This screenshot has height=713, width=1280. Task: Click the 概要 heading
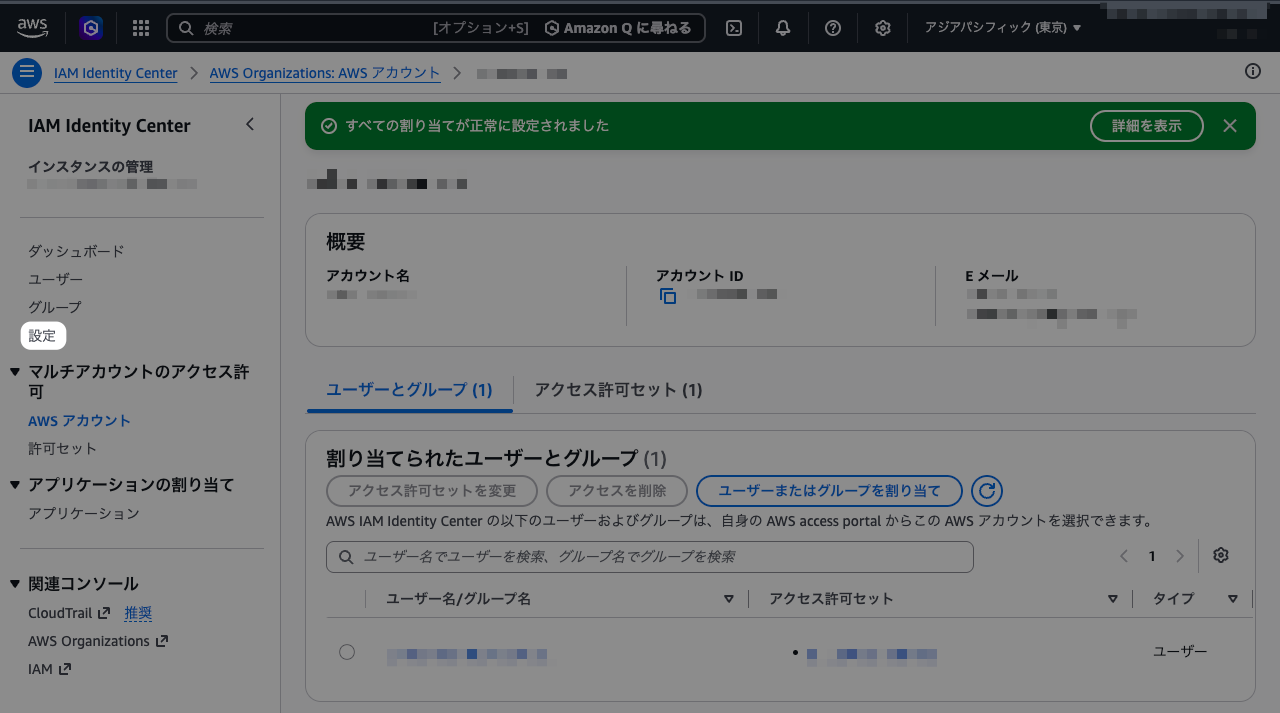(346, 242)
